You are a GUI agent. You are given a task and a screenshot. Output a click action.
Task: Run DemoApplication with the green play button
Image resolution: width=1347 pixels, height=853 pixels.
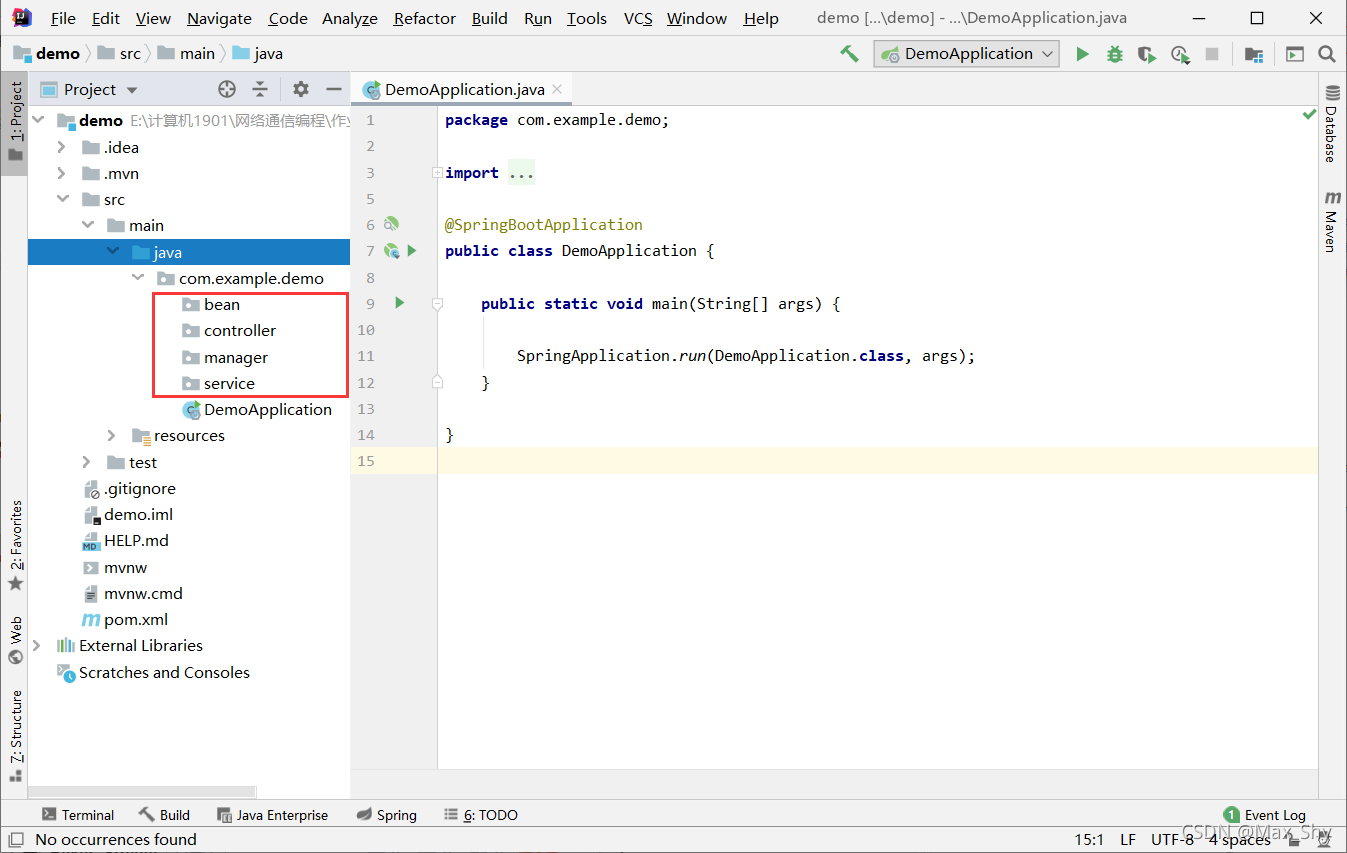[x=1082, y=54]
